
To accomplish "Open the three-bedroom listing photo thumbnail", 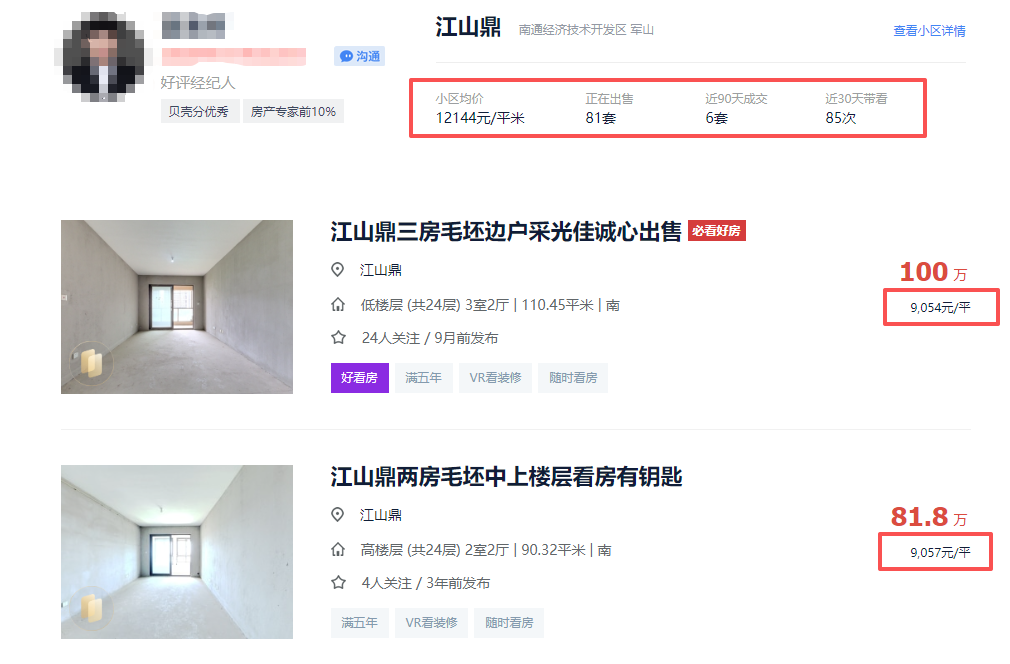I will click(x=177, y=306).
